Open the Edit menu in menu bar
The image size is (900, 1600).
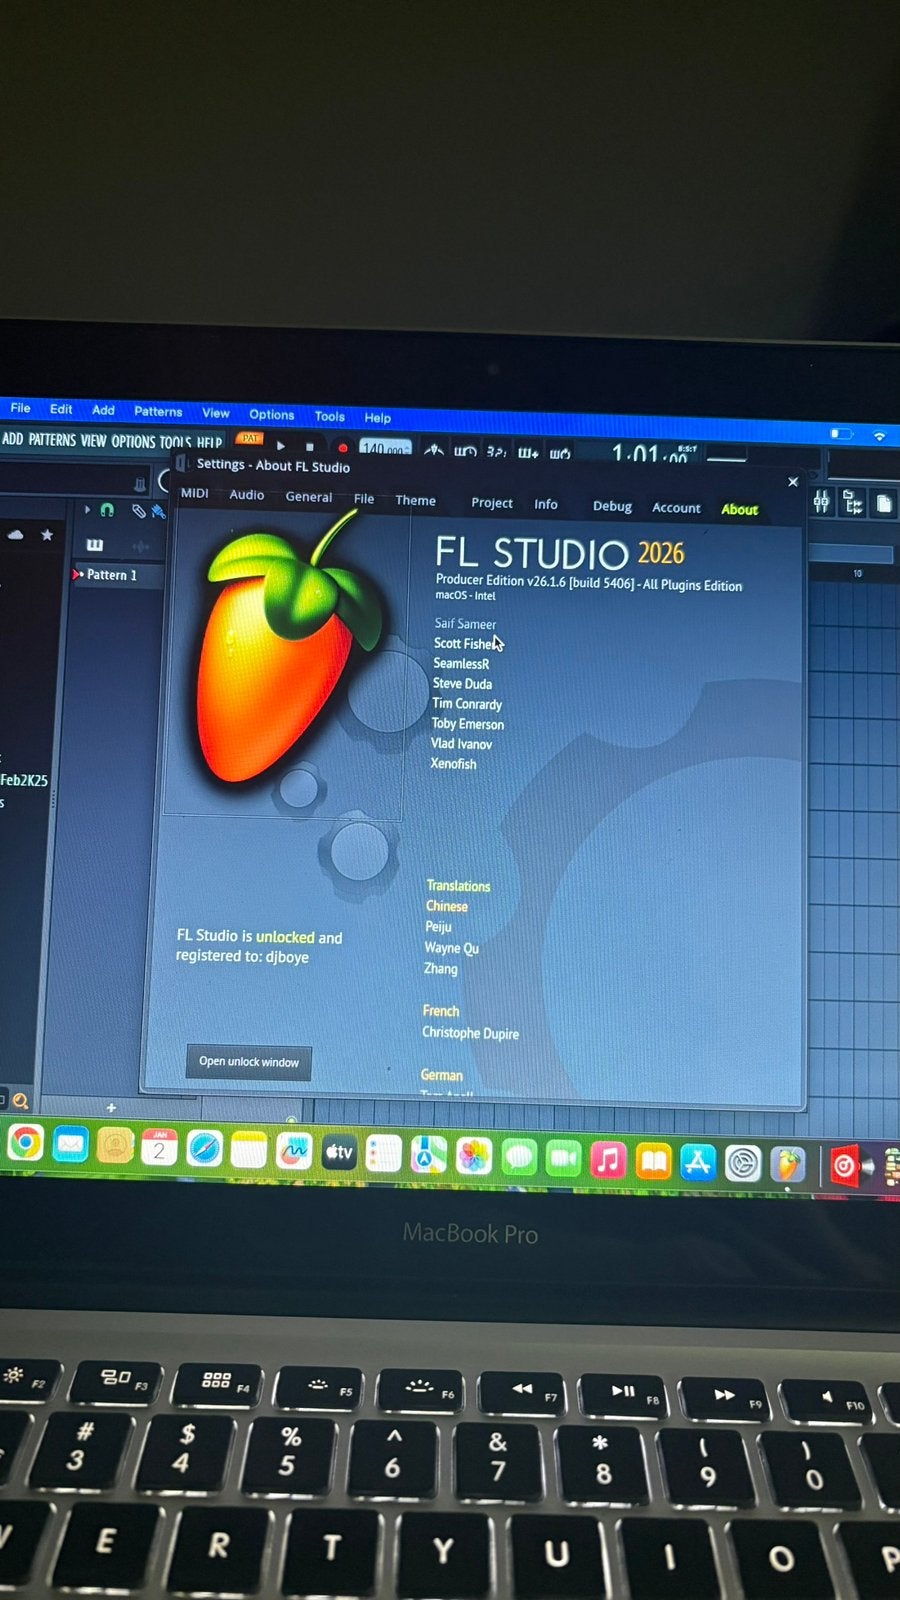point(61,409)
